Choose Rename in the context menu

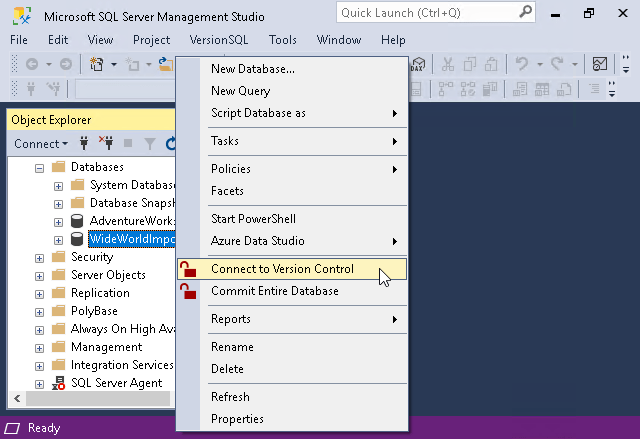click(x=292, y=347)
